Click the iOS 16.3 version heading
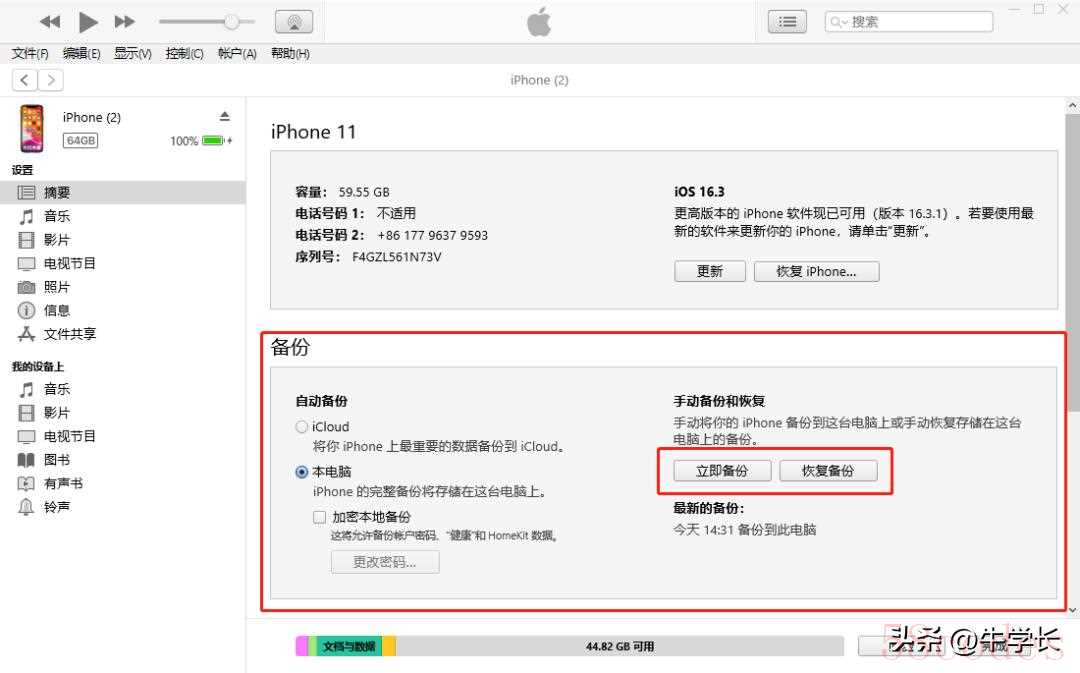Screen dimensions: 1080x673 click(699, 191)
